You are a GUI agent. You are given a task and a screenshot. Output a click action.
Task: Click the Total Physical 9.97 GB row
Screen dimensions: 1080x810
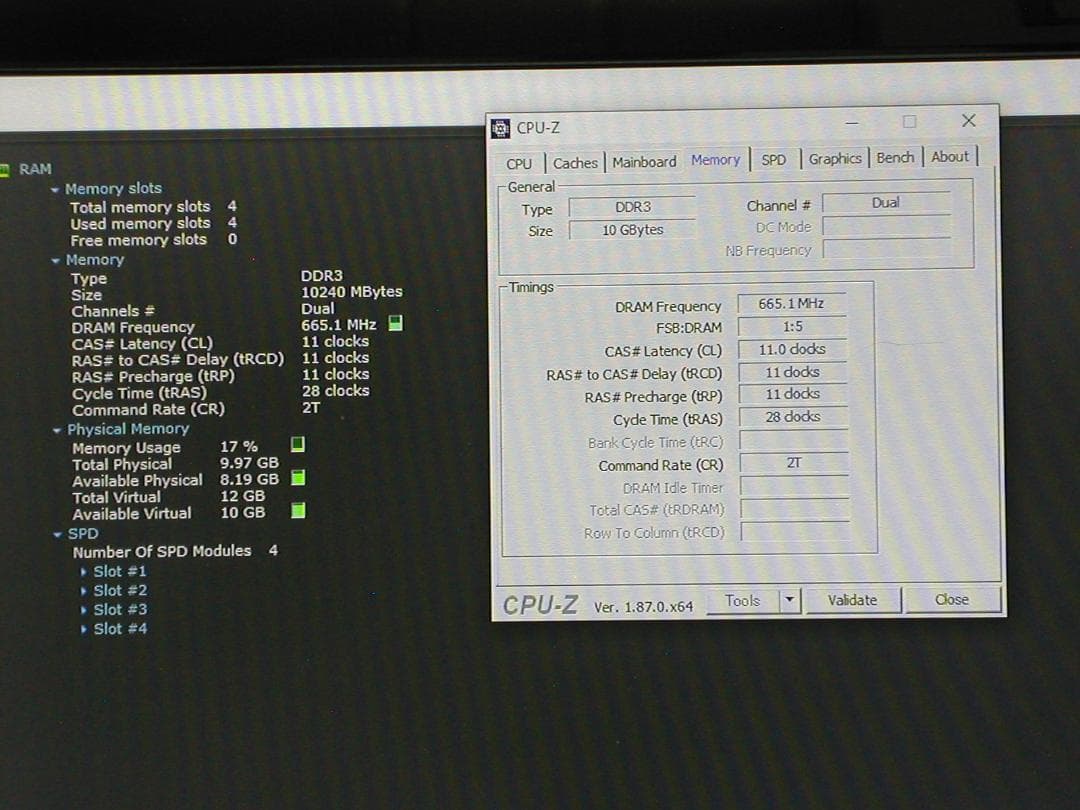point(176,464)
